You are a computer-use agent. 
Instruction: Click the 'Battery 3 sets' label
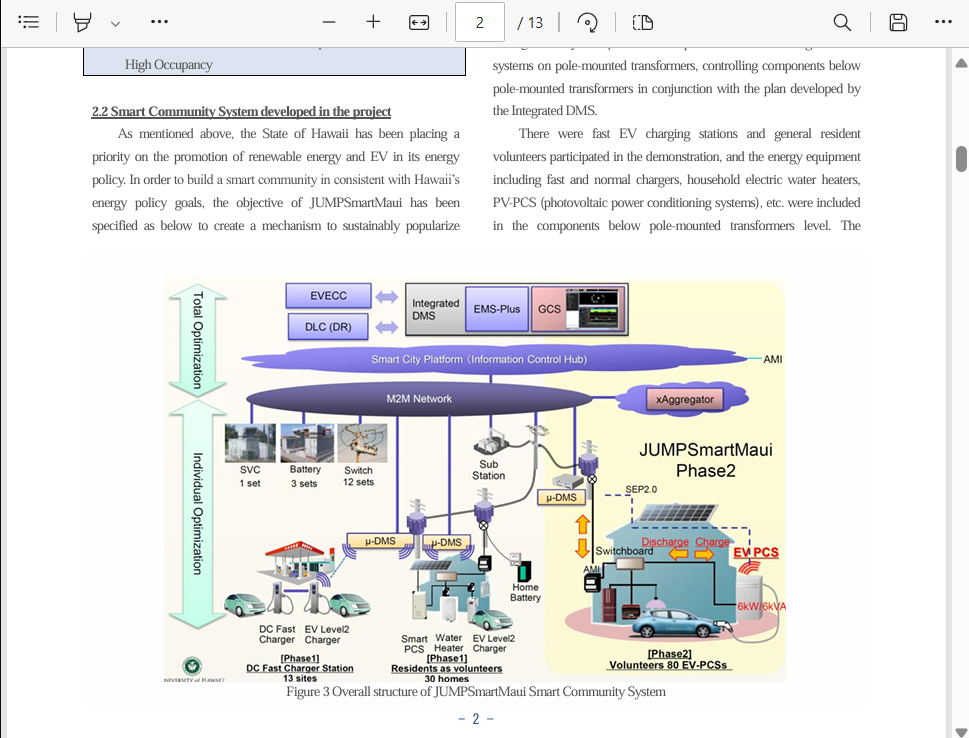pyautogui.click(x=305, y=476)
